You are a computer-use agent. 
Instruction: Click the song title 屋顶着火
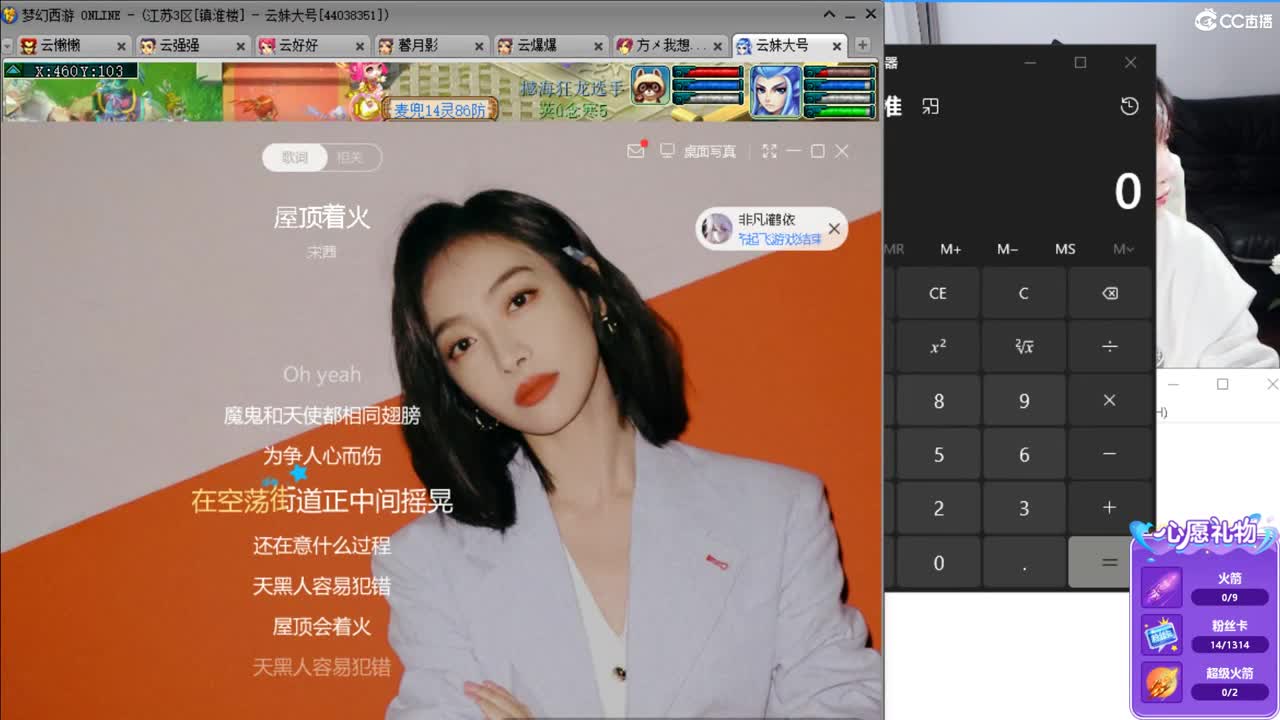322,217
